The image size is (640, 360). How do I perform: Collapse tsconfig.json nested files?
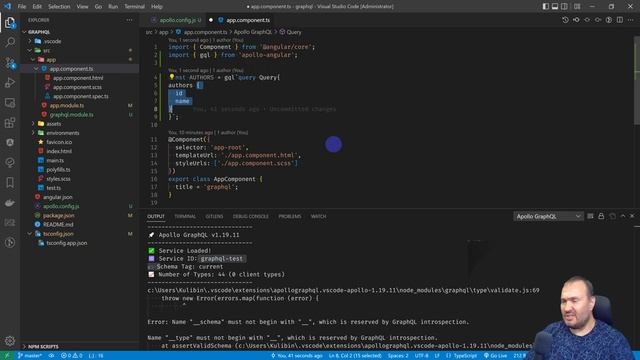30,233
